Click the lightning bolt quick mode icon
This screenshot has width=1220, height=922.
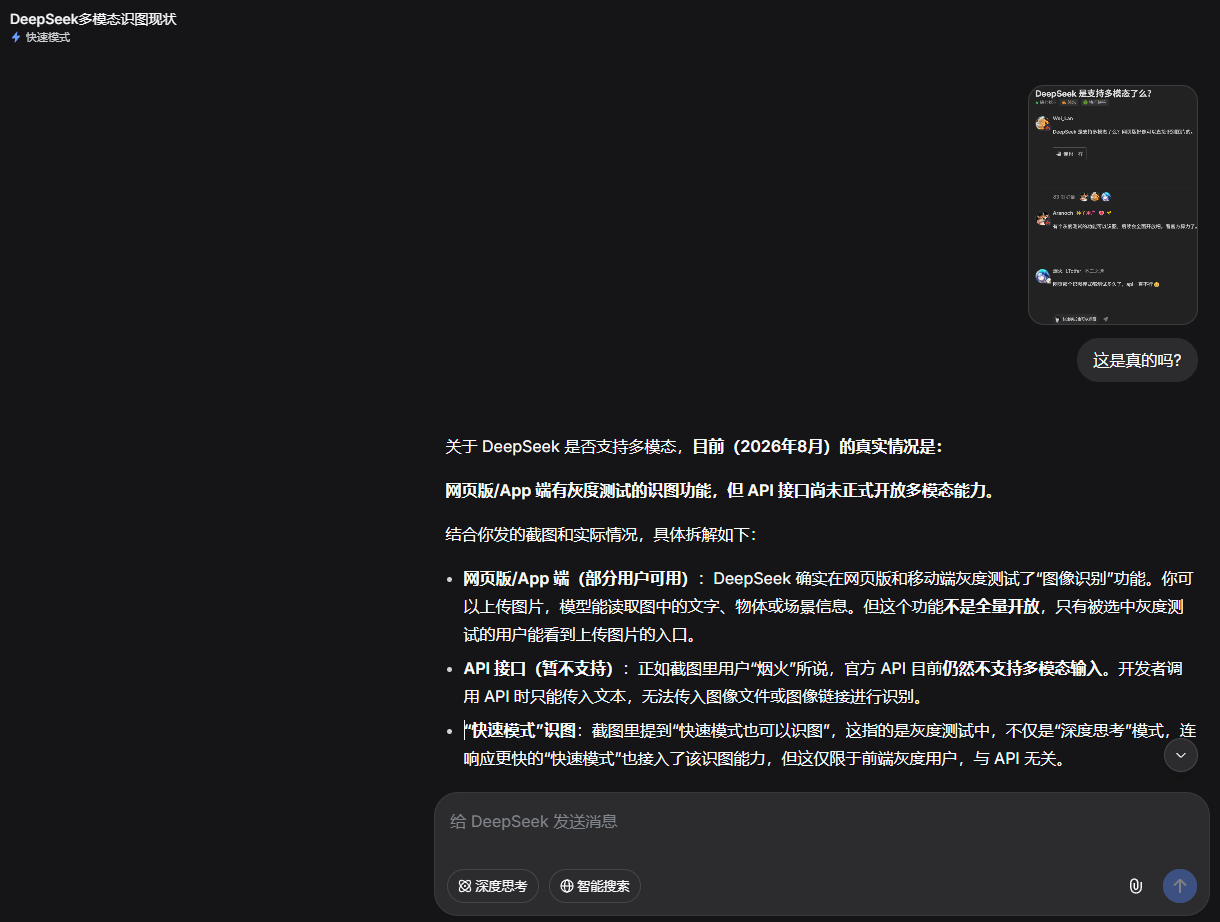point(16,37)
